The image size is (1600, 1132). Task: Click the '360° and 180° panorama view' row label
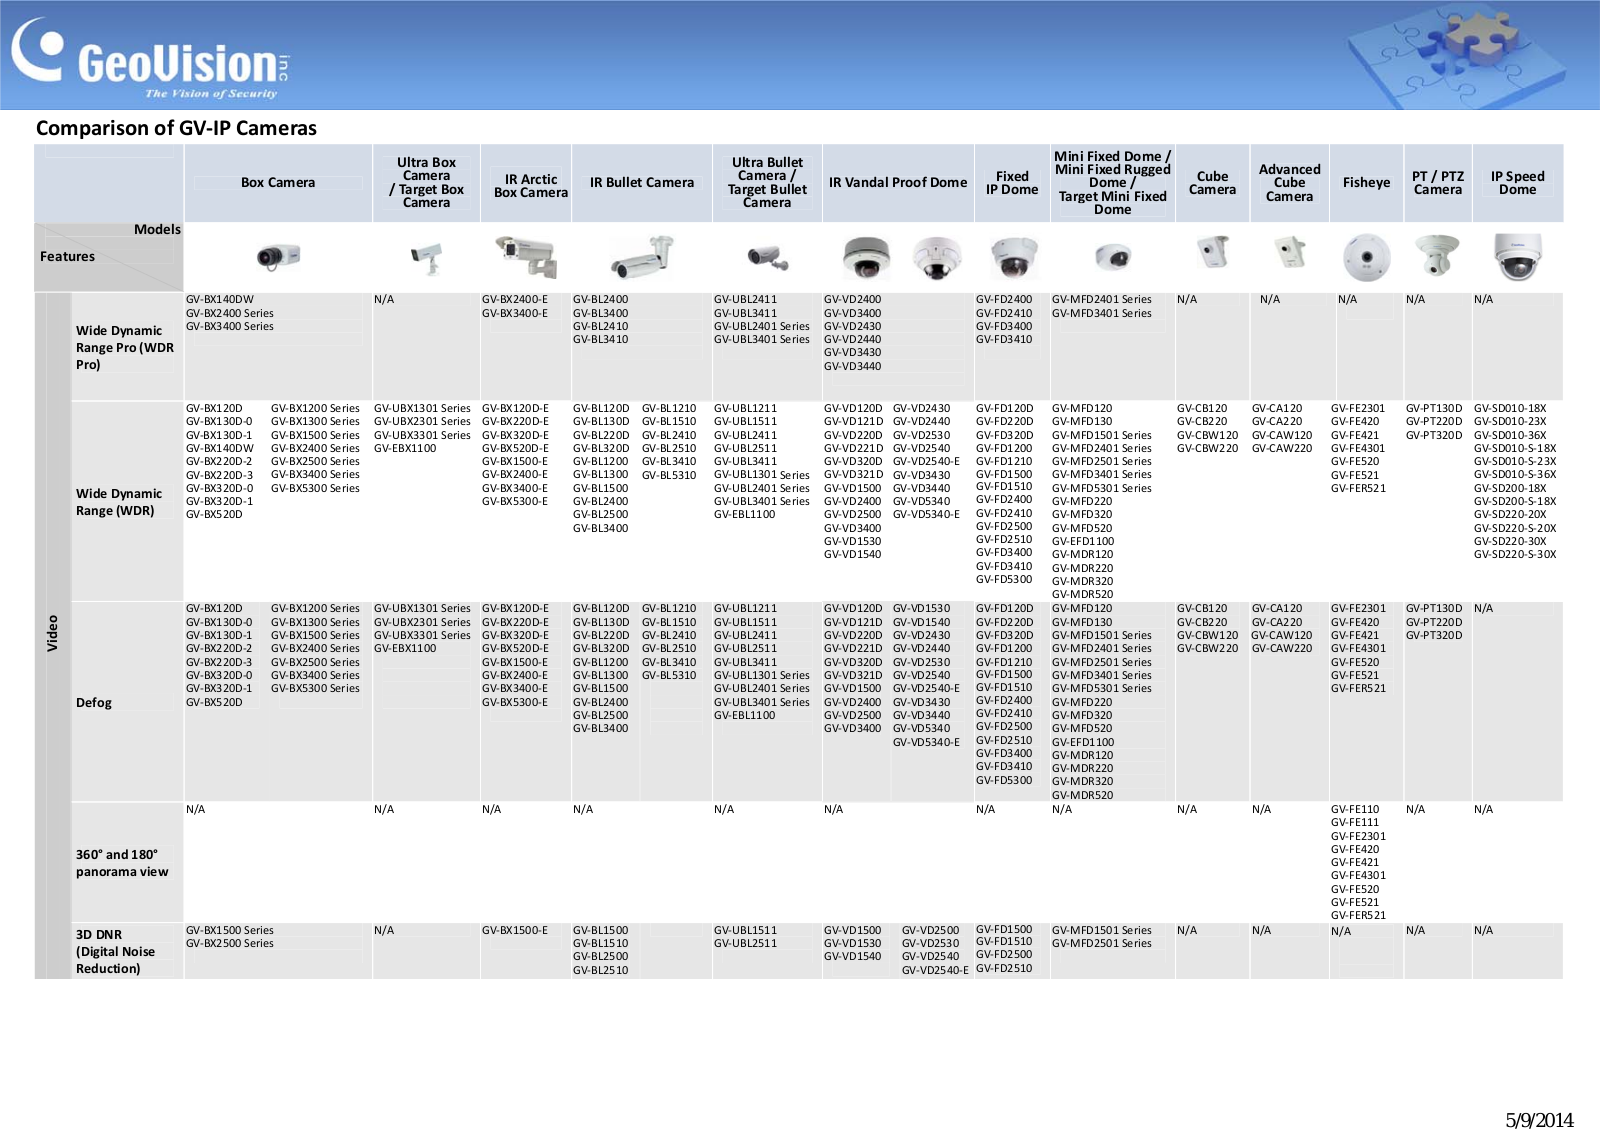click(x=122, y=863)
